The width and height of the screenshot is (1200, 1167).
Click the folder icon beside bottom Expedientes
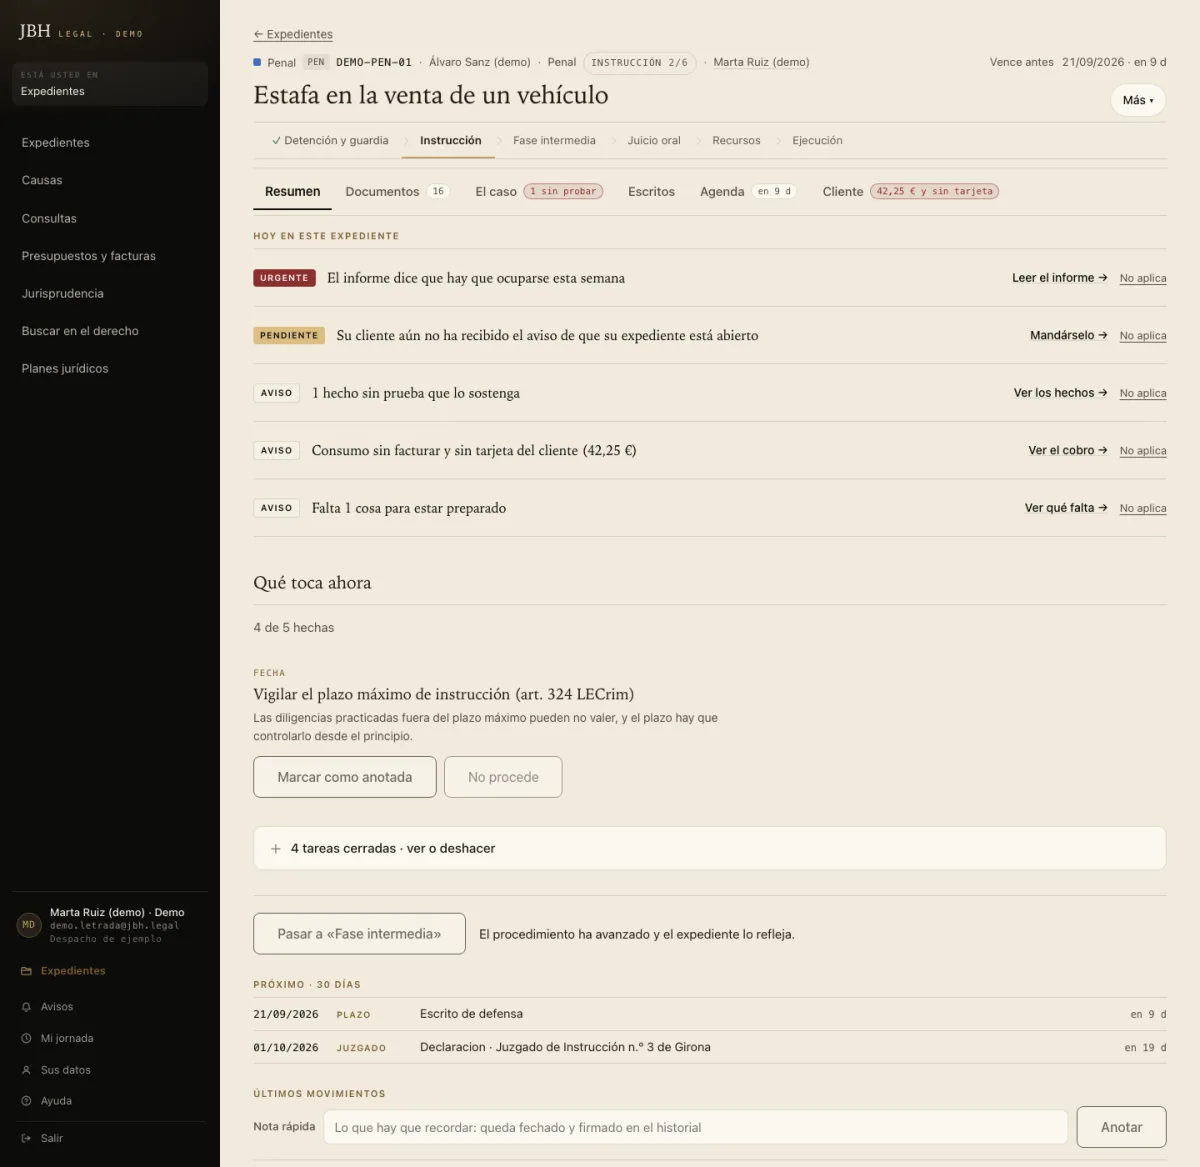coord(26,971)
